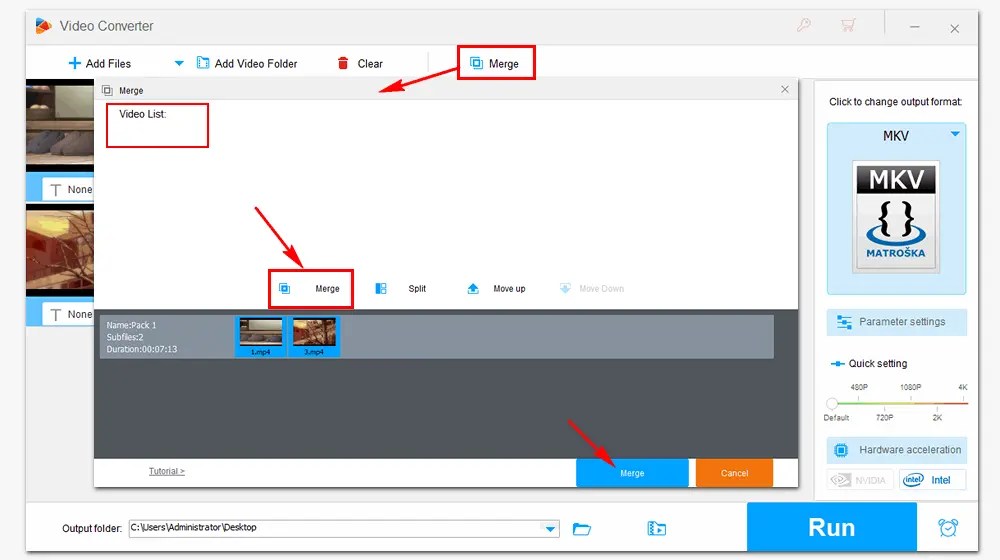Image resolution: width=1000 pixels, height=560 pixels.
Task: Click the Merge button in top toolbar
Action: (495, 63)
